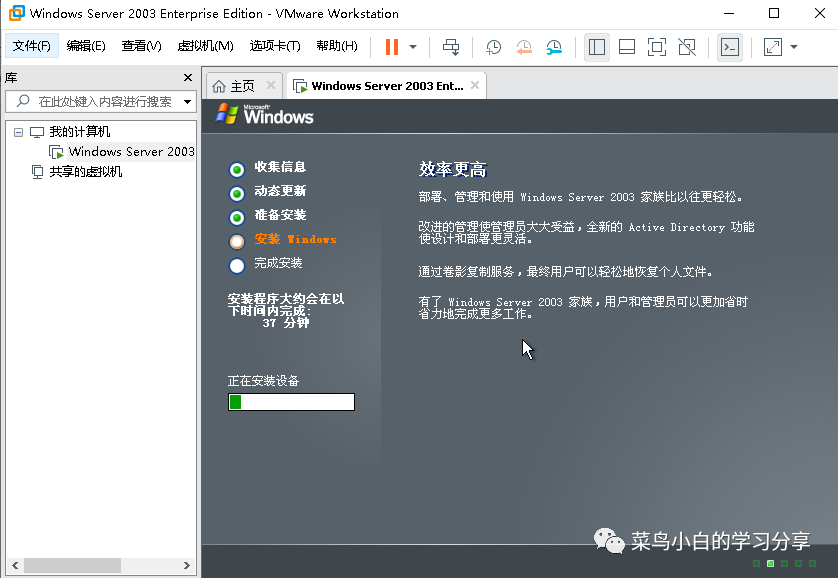Open the snapshot manager
This screenshot has height=578, width=838.
click(554, 47)
